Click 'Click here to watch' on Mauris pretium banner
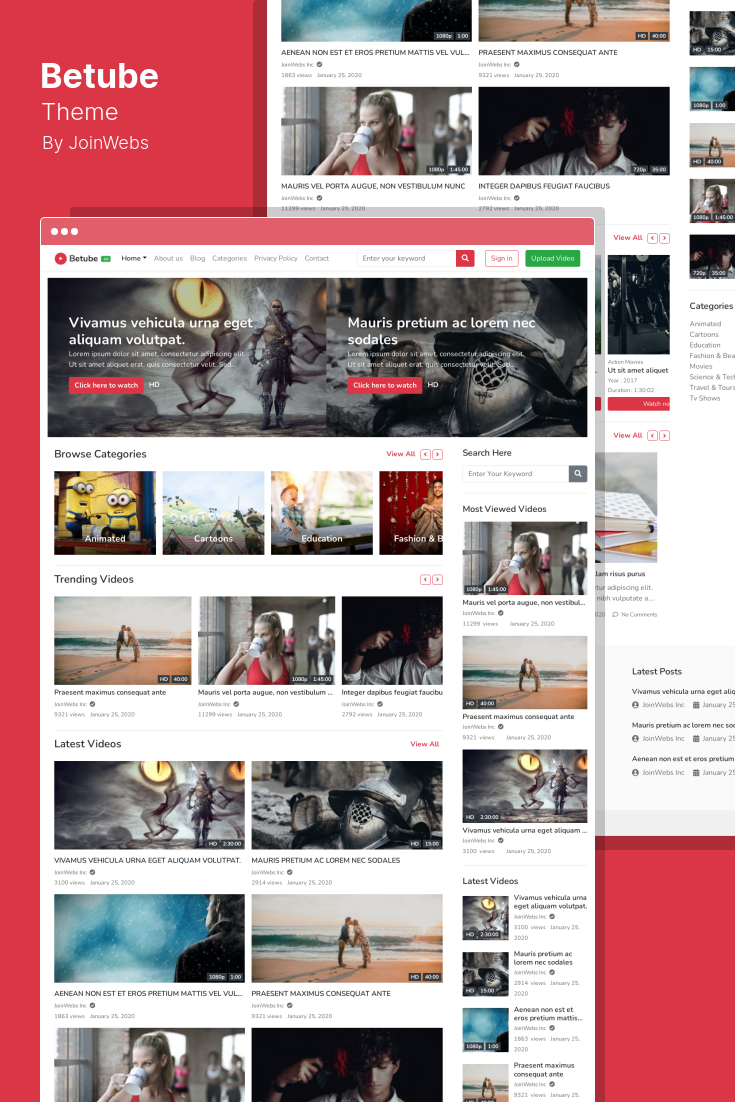The width and height of the screenshot is (735, 1102). click(x=385, y=385)
